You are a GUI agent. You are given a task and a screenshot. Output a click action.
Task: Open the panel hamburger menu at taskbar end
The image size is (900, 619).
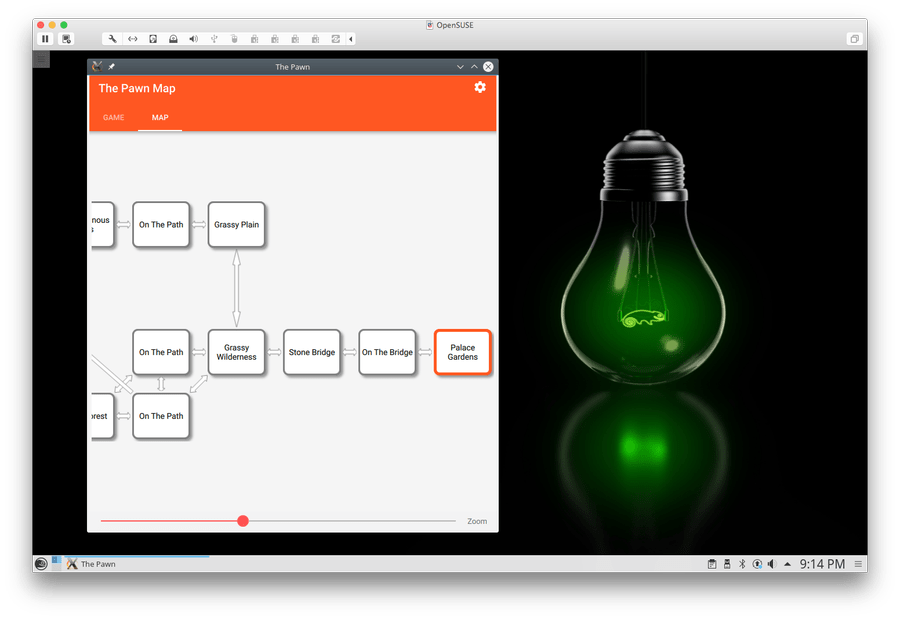click(857, 564)
